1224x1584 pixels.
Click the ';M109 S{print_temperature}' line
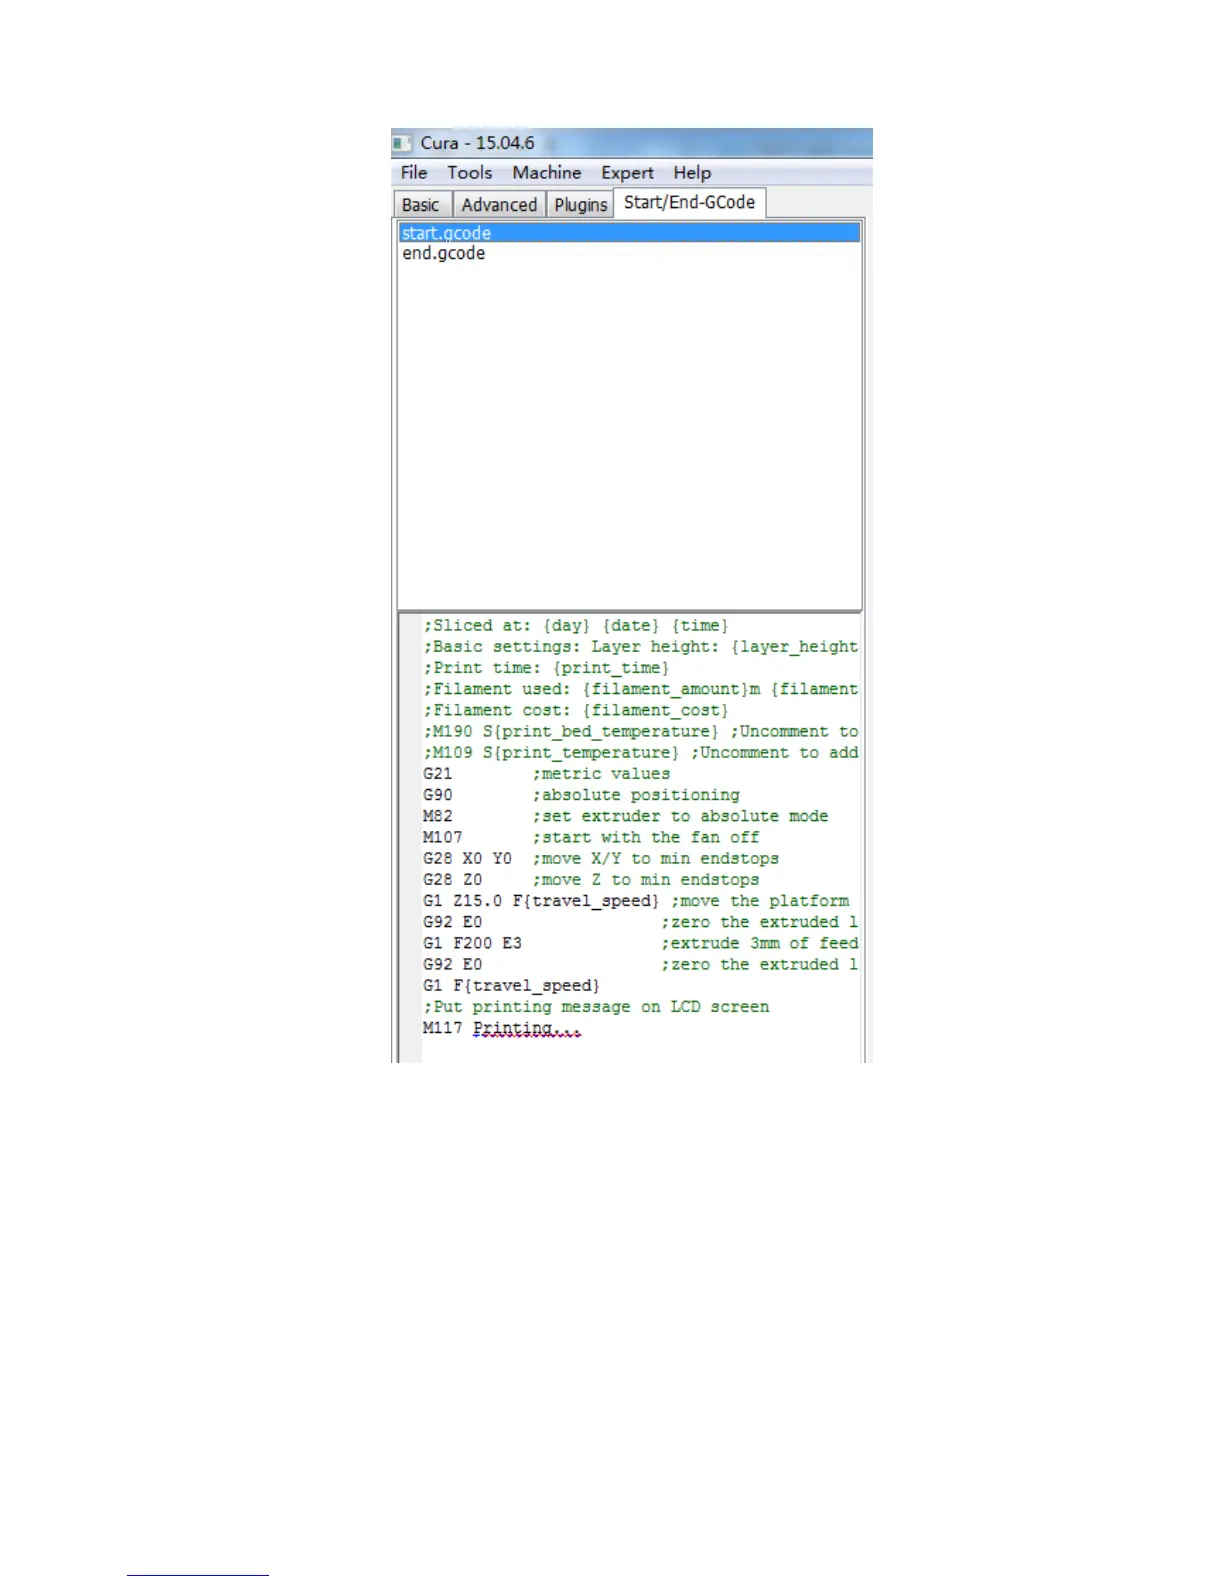point(640,752)
